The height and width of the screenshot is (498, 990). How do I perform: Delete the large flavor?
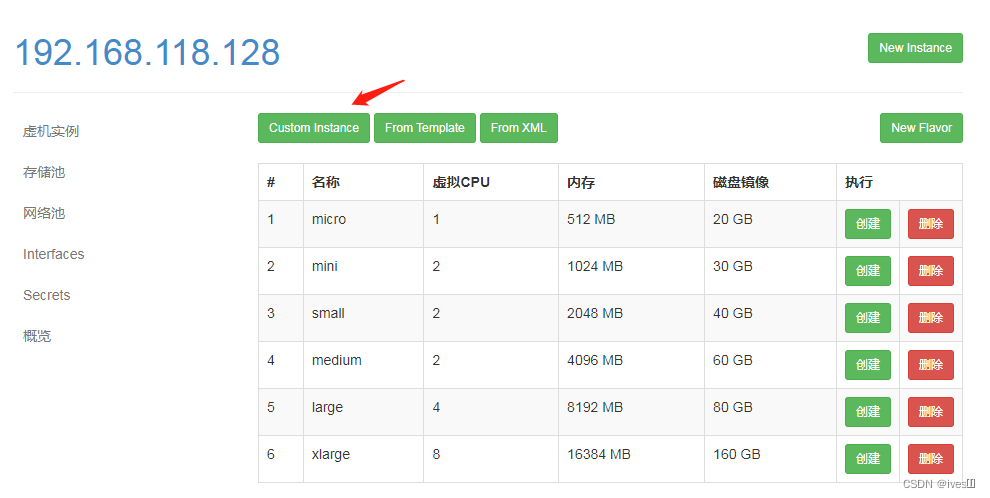tap(930, 412)
